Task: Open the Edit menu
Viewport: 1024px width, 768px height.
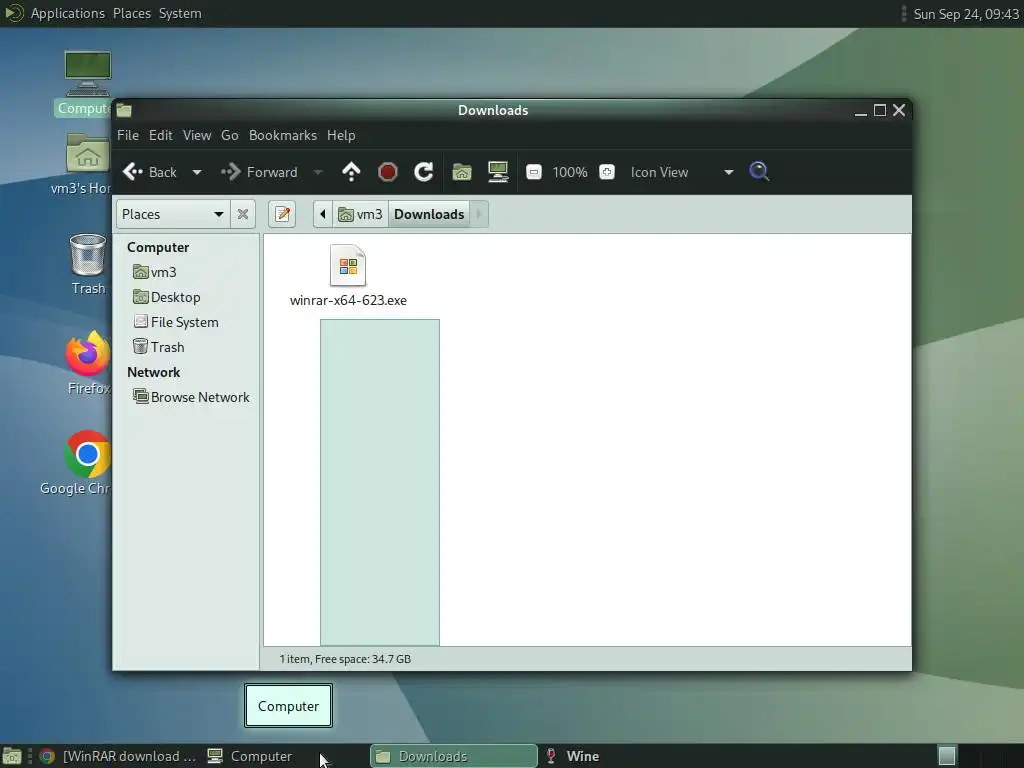Action: click(161, 135)
